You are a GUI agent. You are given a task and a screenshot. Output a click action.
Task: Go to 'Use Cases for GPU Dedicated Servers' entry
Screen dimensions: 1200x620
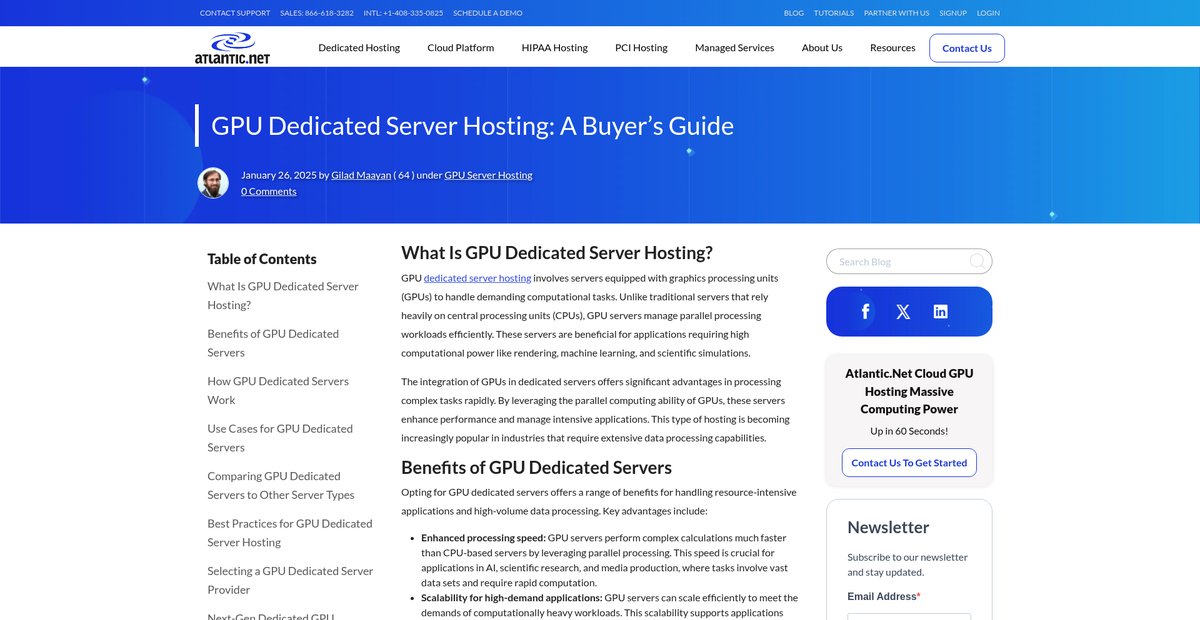pos(280,438)
